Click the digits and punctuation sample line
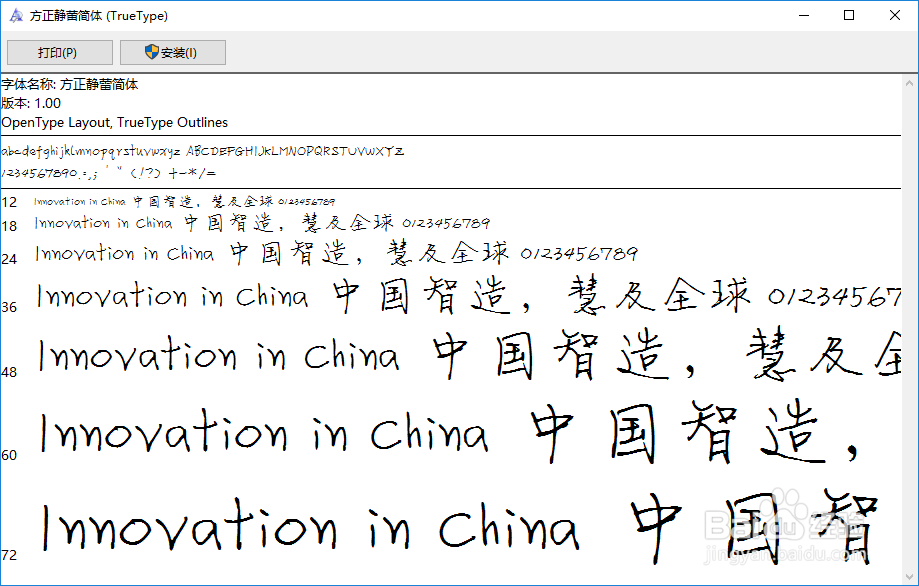 (108, 173)
